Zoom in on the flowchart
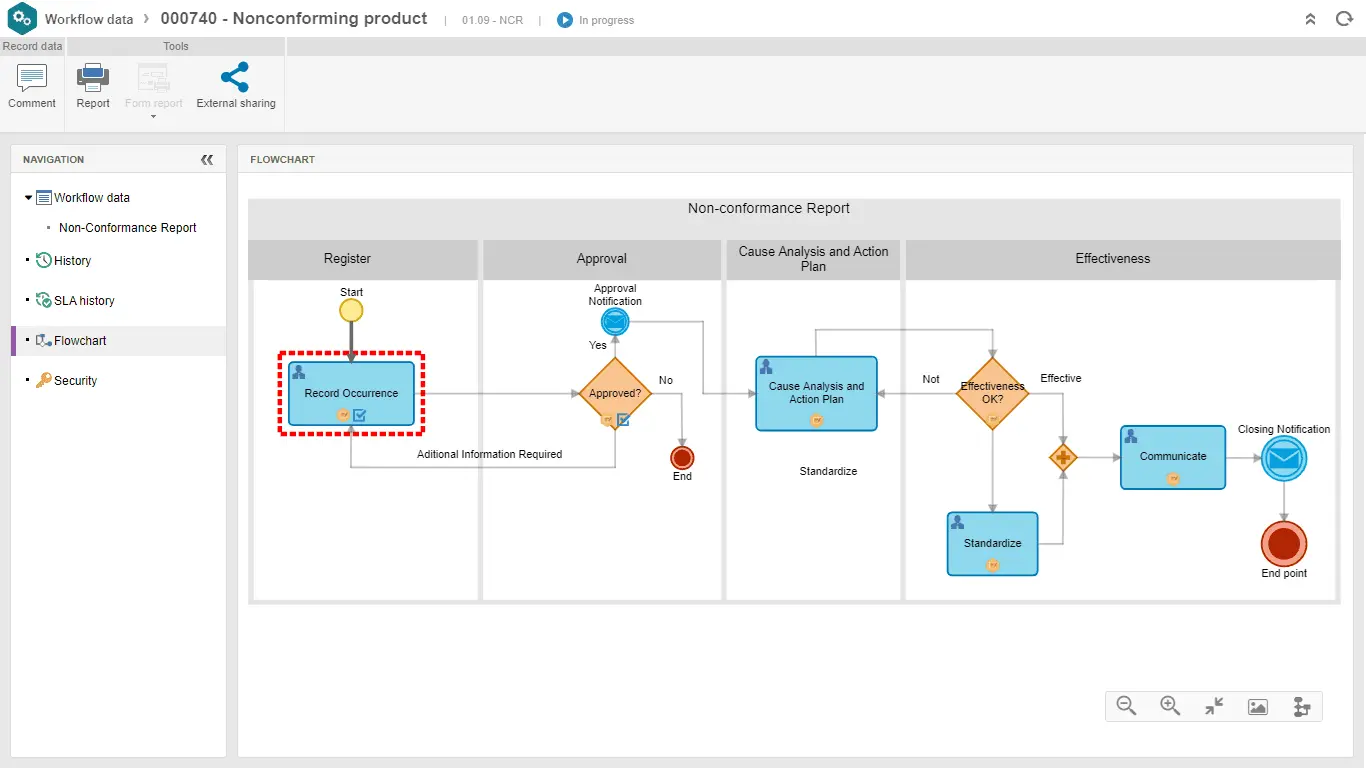The width and height of the screenshot is (1366, 768). click(1169, 706)
